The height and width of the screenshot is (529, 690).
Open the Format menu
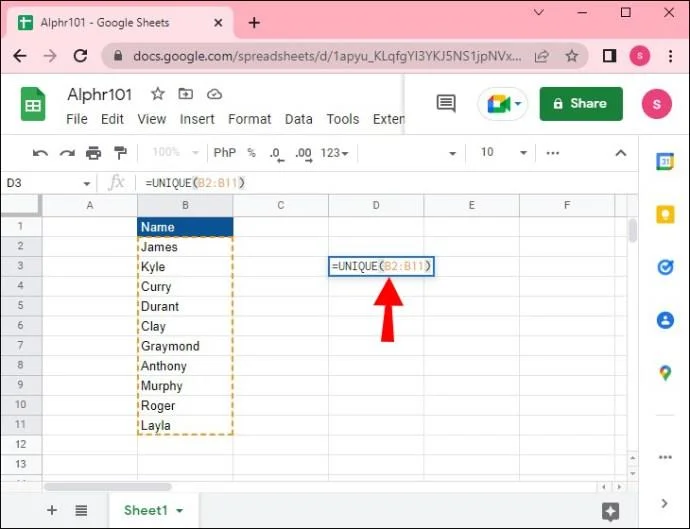point(250,119)
